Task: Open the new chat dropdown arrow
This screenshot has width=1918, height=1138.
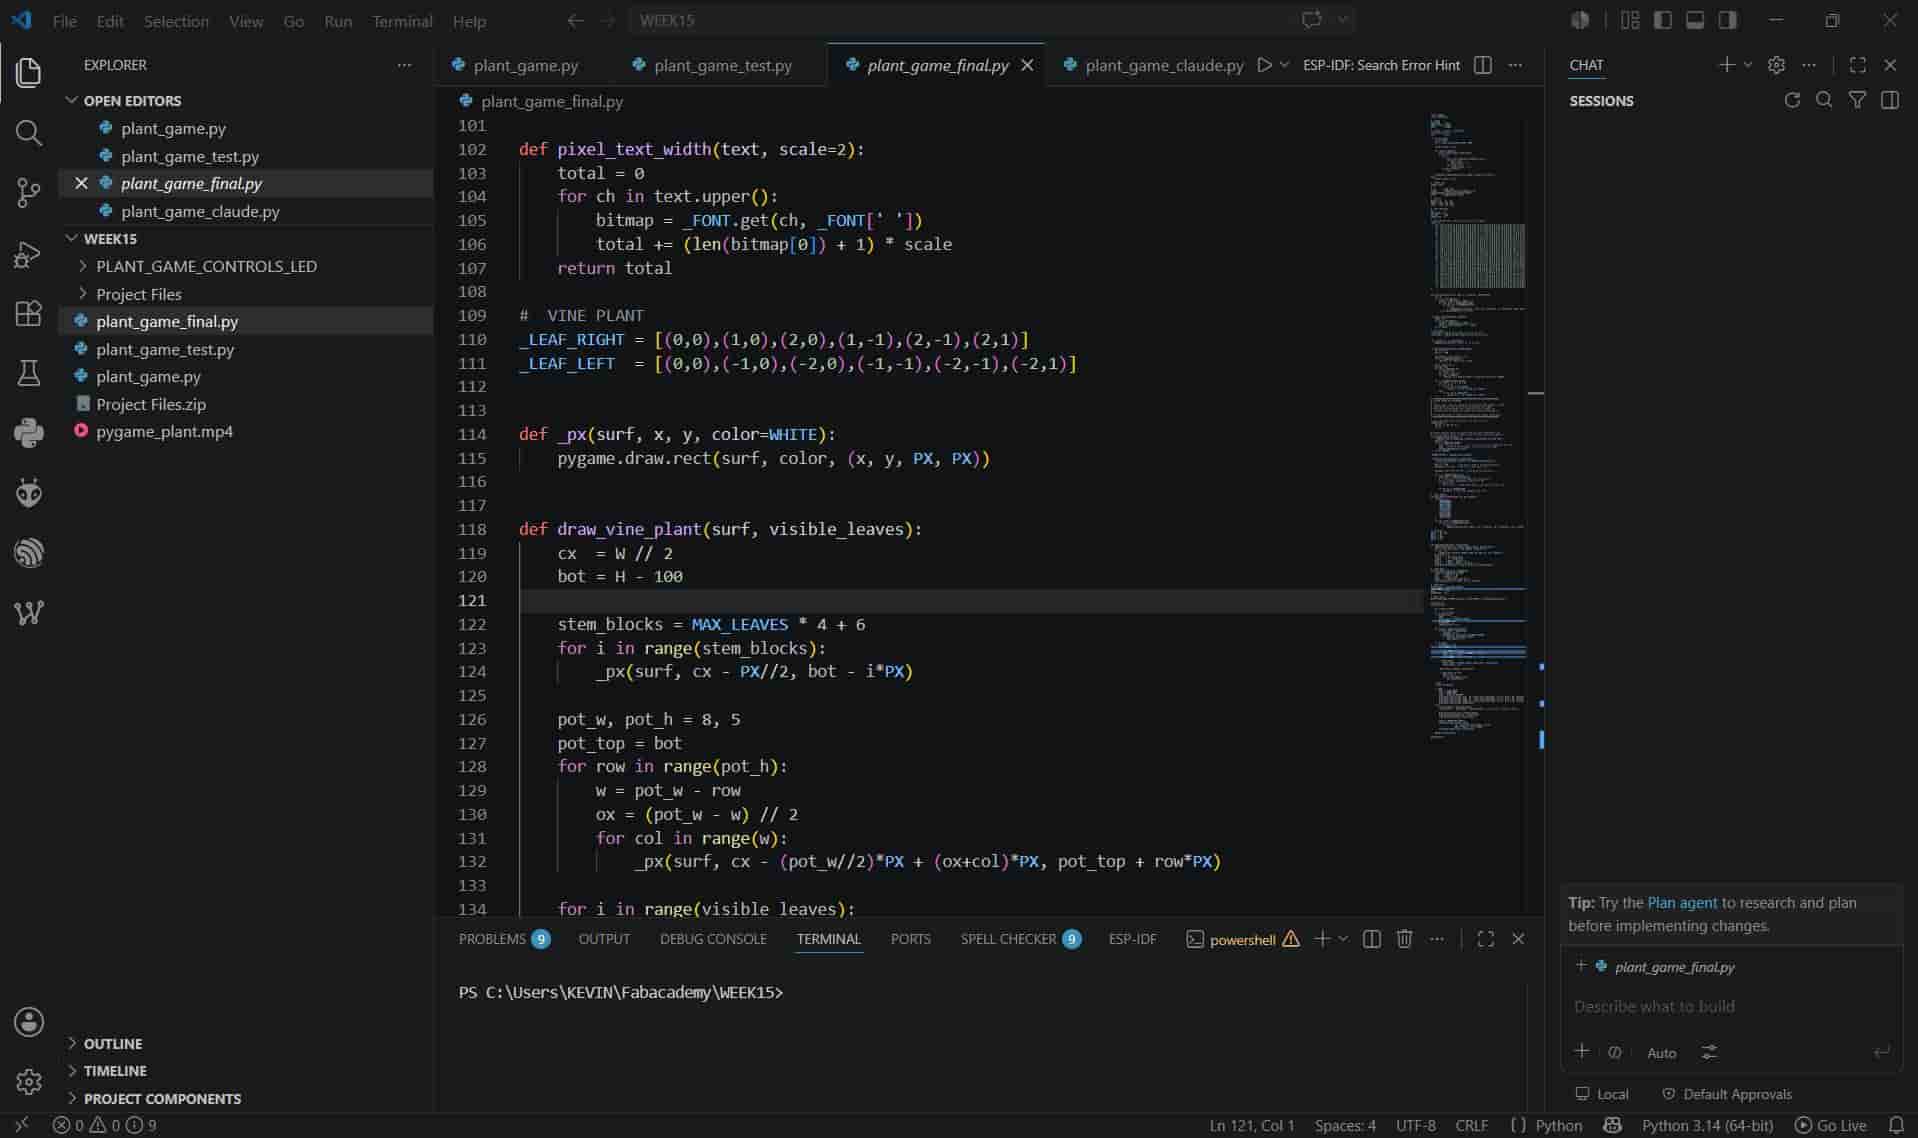Action: pos(1747,65)
